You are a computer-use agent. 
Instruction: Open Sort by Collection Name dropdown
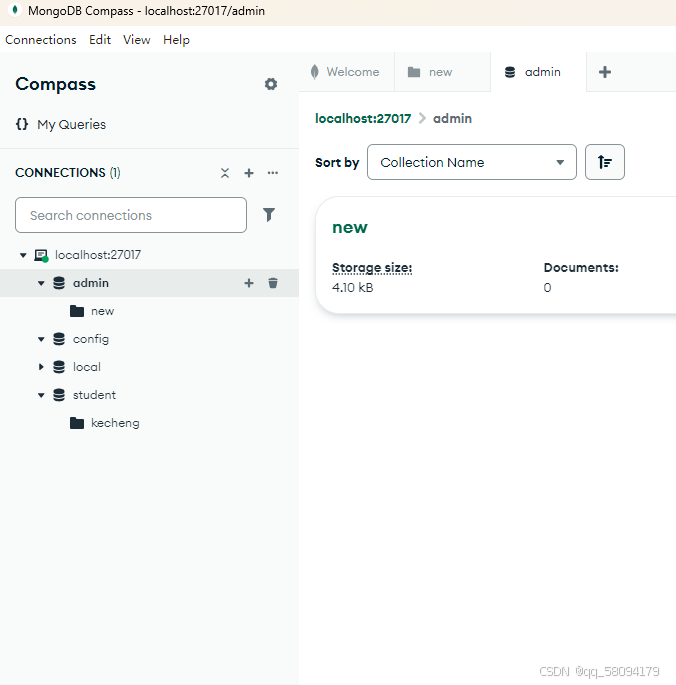coord(472,162)
